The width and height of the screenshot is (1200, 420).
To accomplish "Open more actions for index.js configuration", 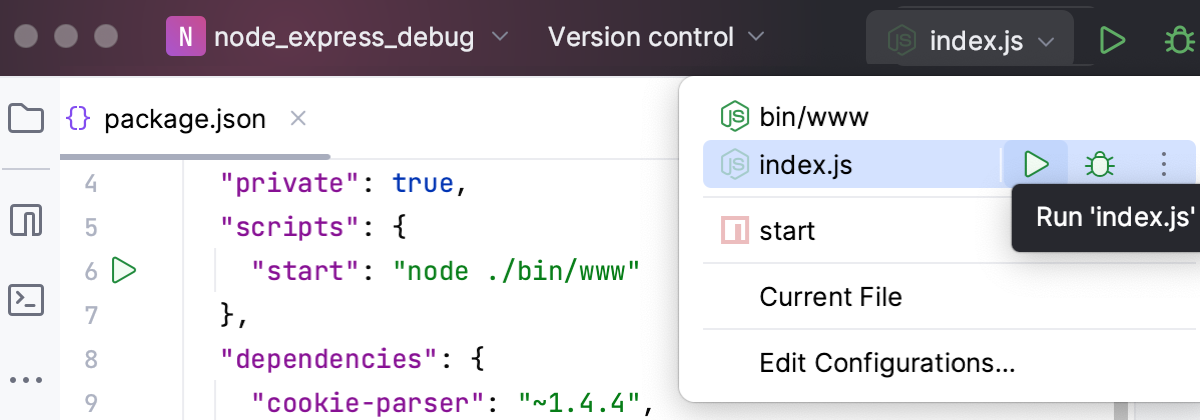I will (x=1163, y=164).
